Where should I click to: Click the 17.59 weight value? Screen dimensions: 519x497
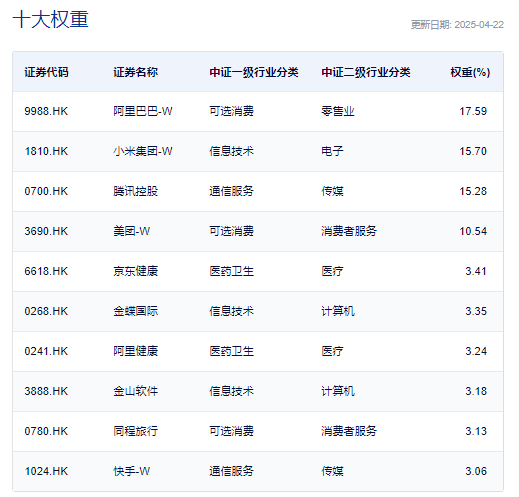[x=473, y=111]
